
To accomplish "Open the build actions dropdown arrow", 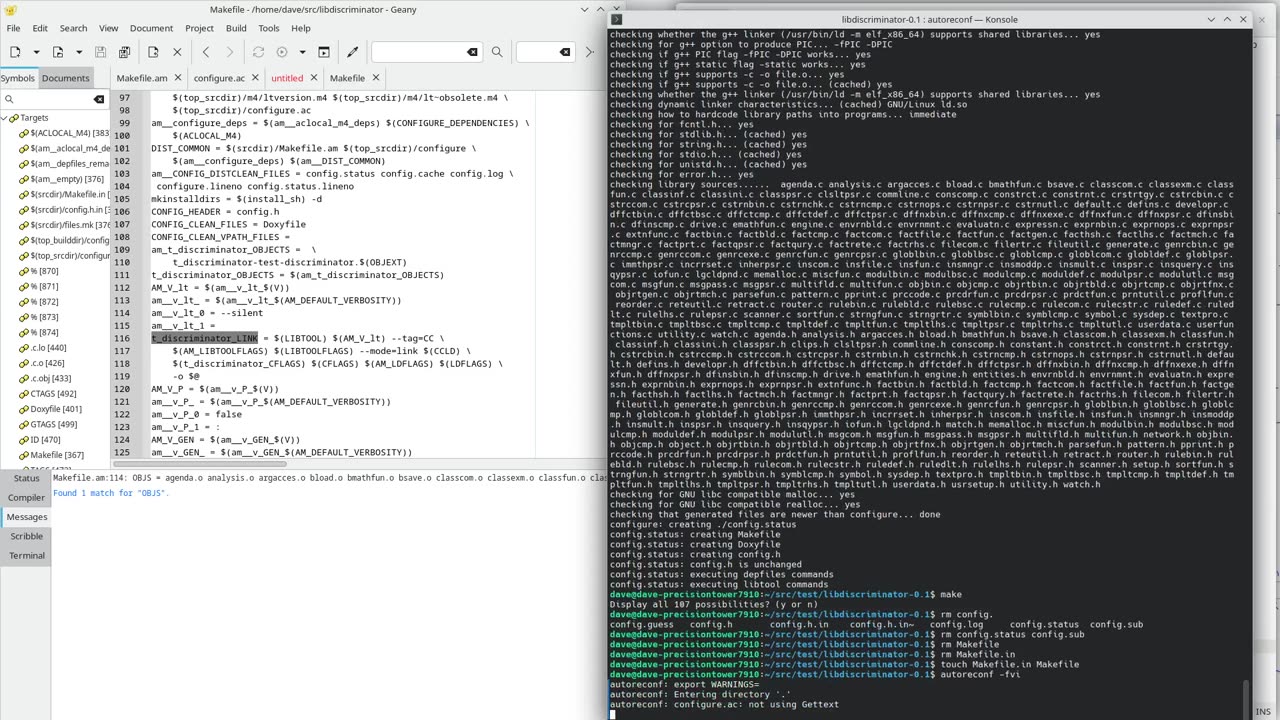I will pos(302,52).
